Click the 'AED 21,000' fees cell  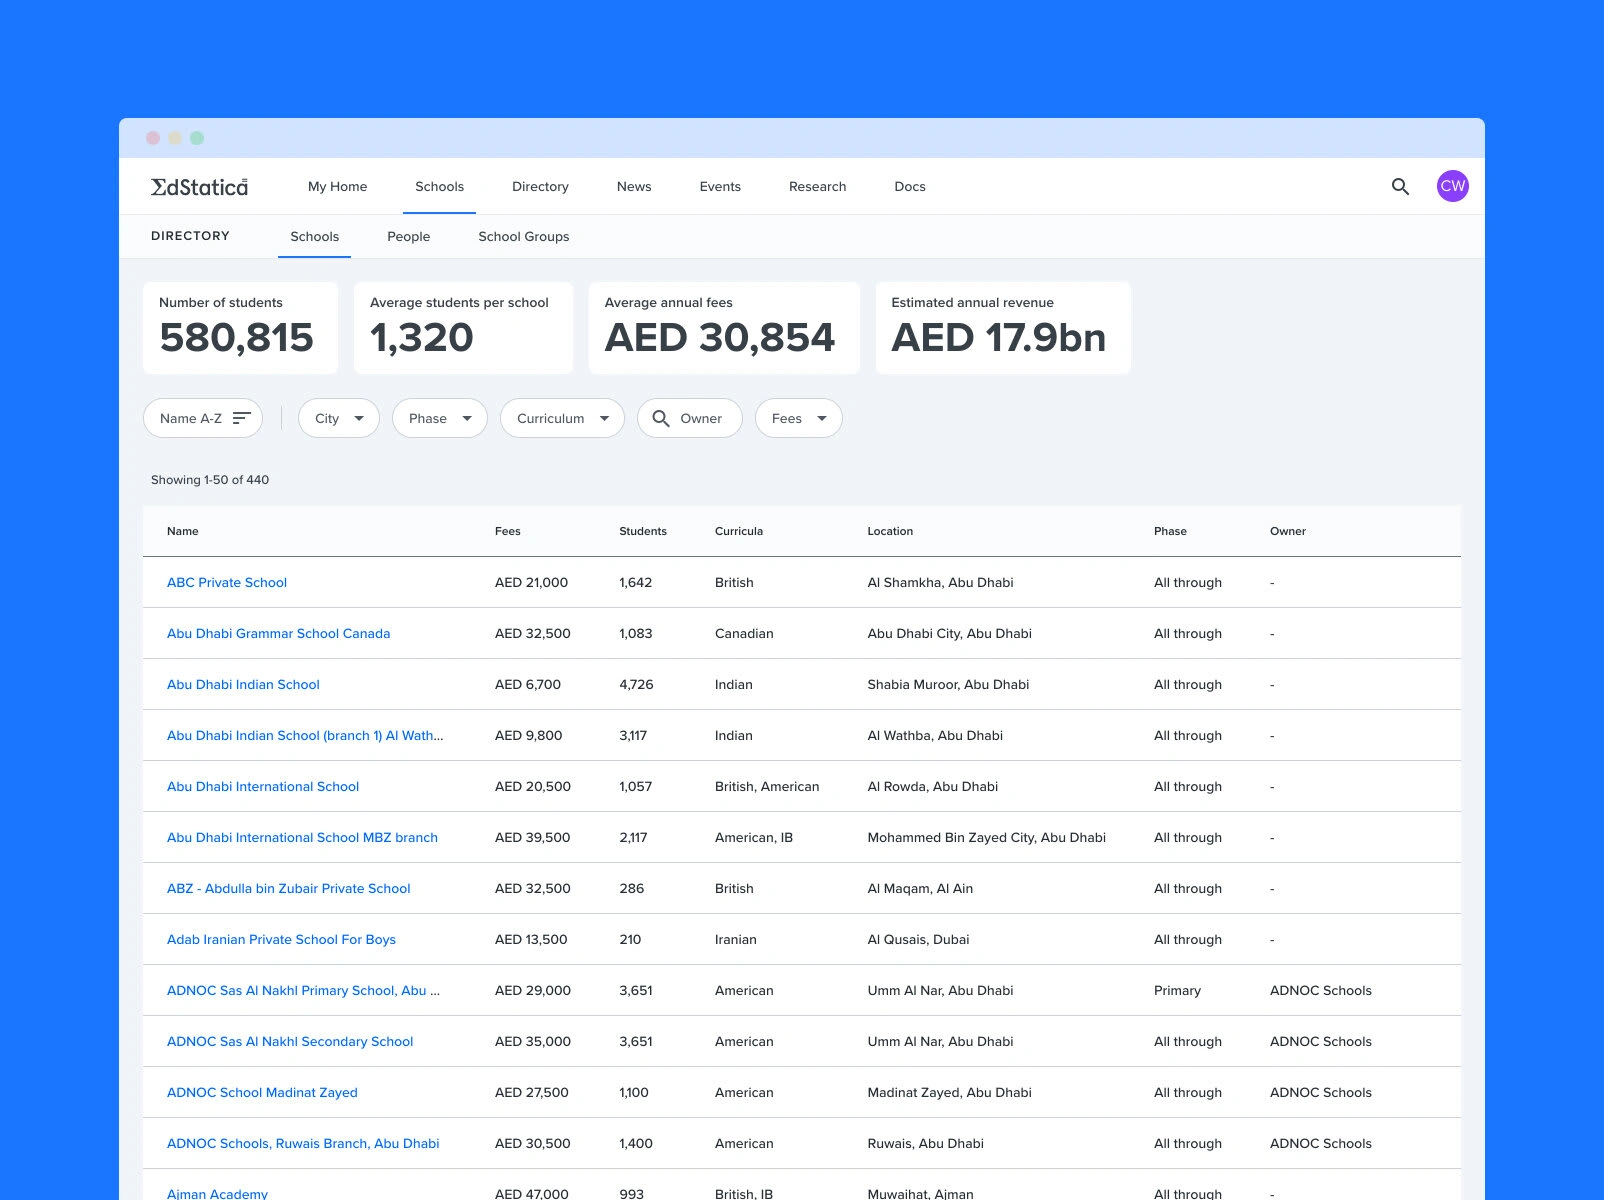pyautogui.click(x=531, y=582)
